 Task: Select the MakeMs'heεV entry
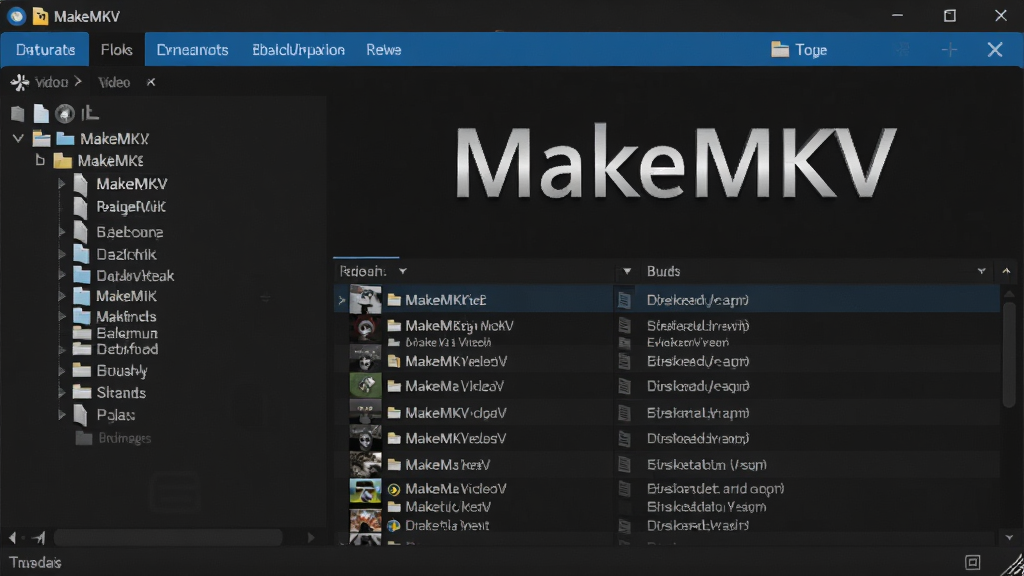pos(447,465)
